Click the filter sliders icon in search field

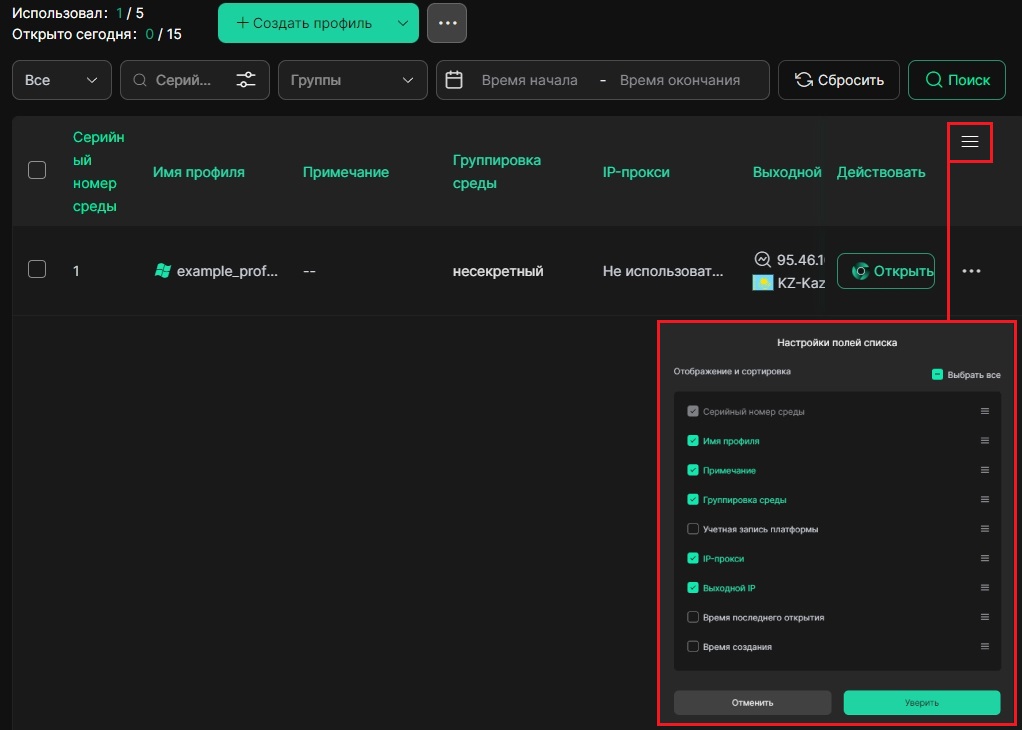246,80
